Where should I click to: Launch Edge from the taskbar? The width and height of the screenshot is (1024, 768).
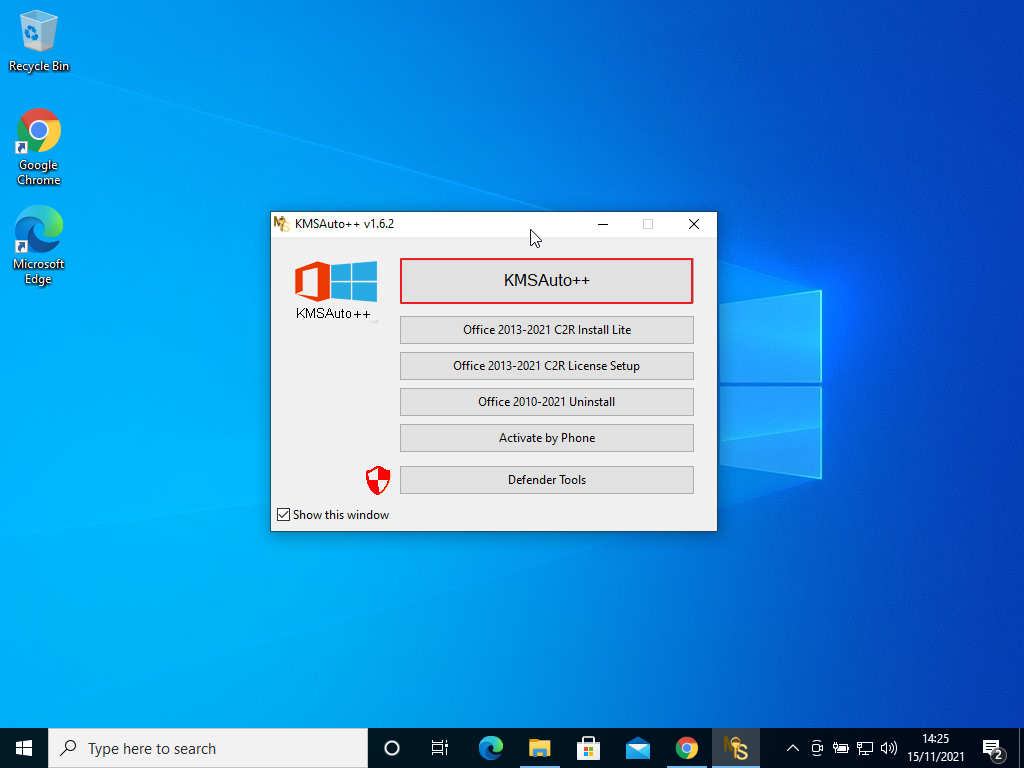pos(490,748)
